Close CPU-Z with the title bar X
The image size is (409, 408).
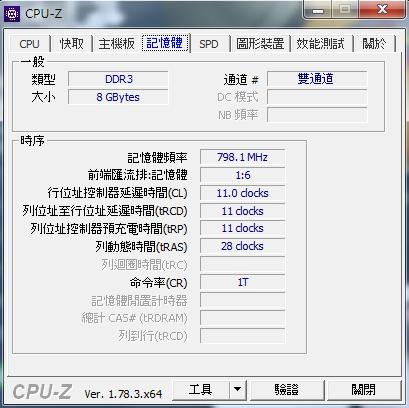point(383,10)
